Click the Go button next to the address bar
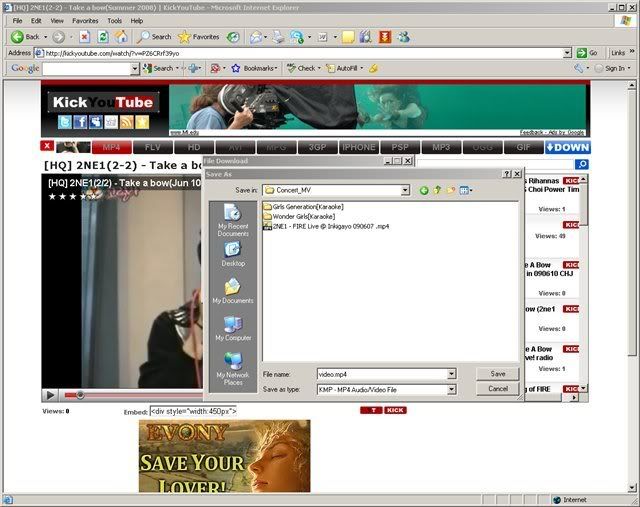The height and width of the screenshot is (507, 640). [587, 53]
